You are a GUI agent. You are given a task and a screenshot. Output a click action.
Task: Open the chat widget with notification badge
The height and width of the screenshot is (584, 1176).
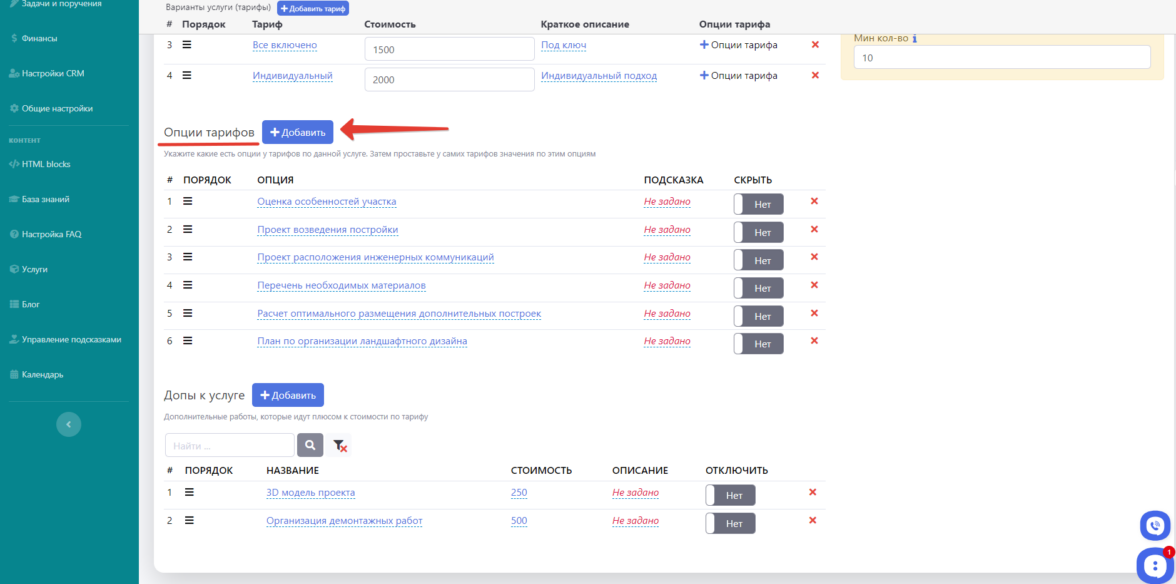[x=1153, y=565]
